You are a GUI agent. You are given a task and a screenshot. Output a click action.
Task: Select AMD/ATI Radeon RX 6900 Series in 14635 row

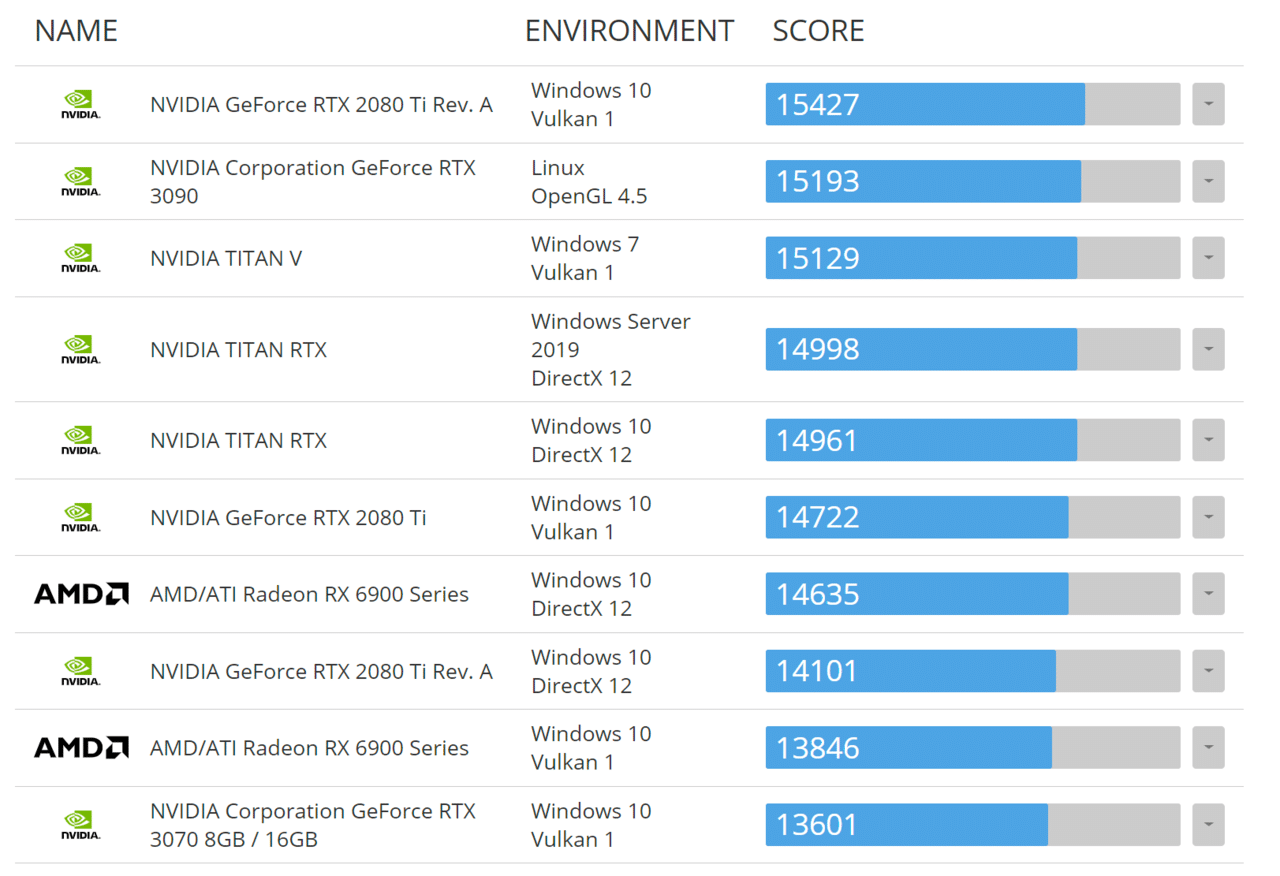click(309, 595)
